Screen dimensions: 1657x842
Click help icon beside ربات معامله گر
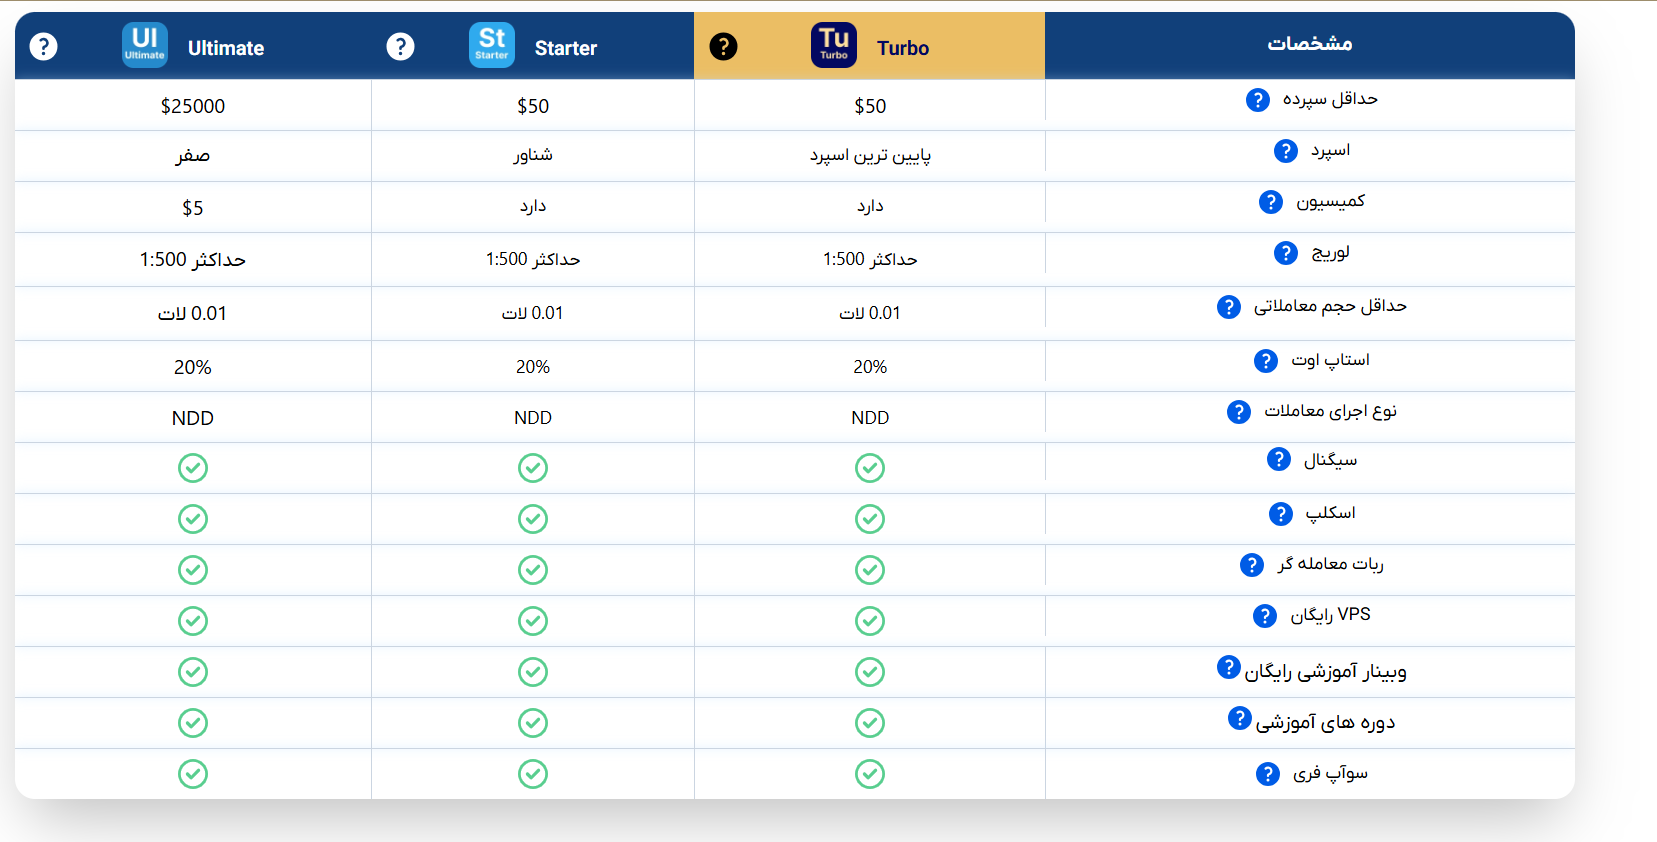tap(1252, 565)
